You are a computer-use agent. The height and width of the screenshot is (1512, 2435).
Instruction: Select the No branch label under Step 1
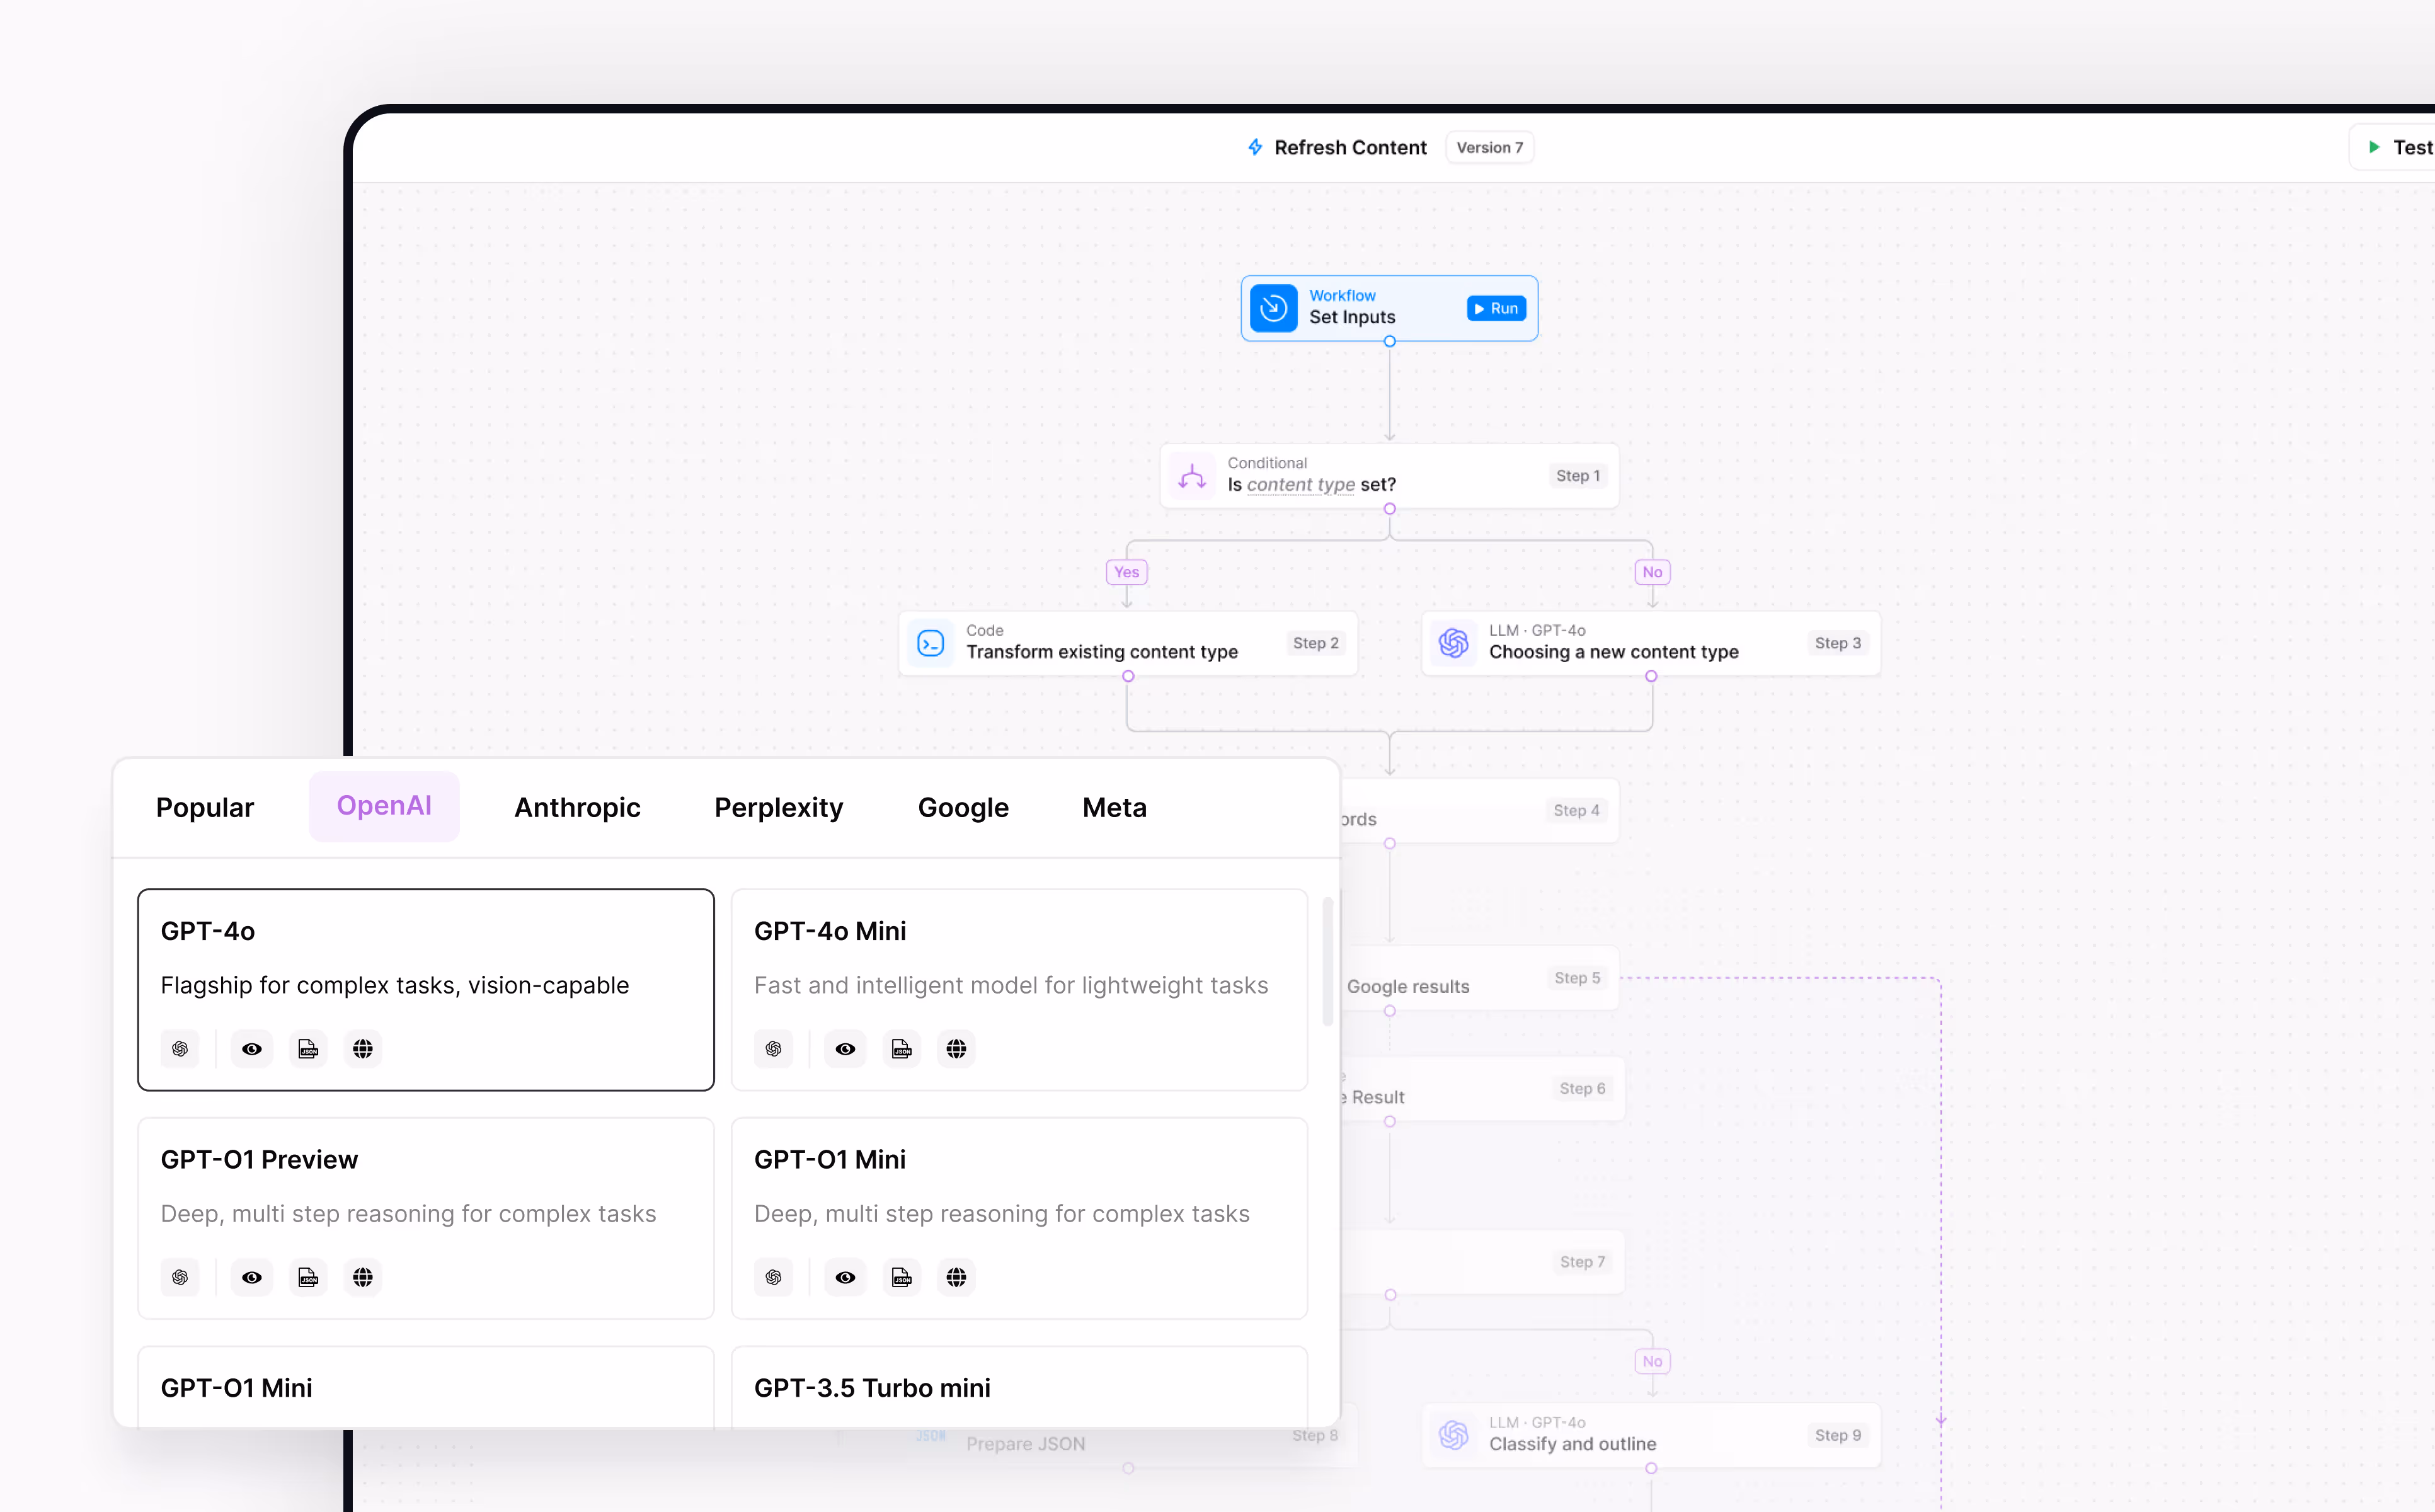pos(1652,572)
